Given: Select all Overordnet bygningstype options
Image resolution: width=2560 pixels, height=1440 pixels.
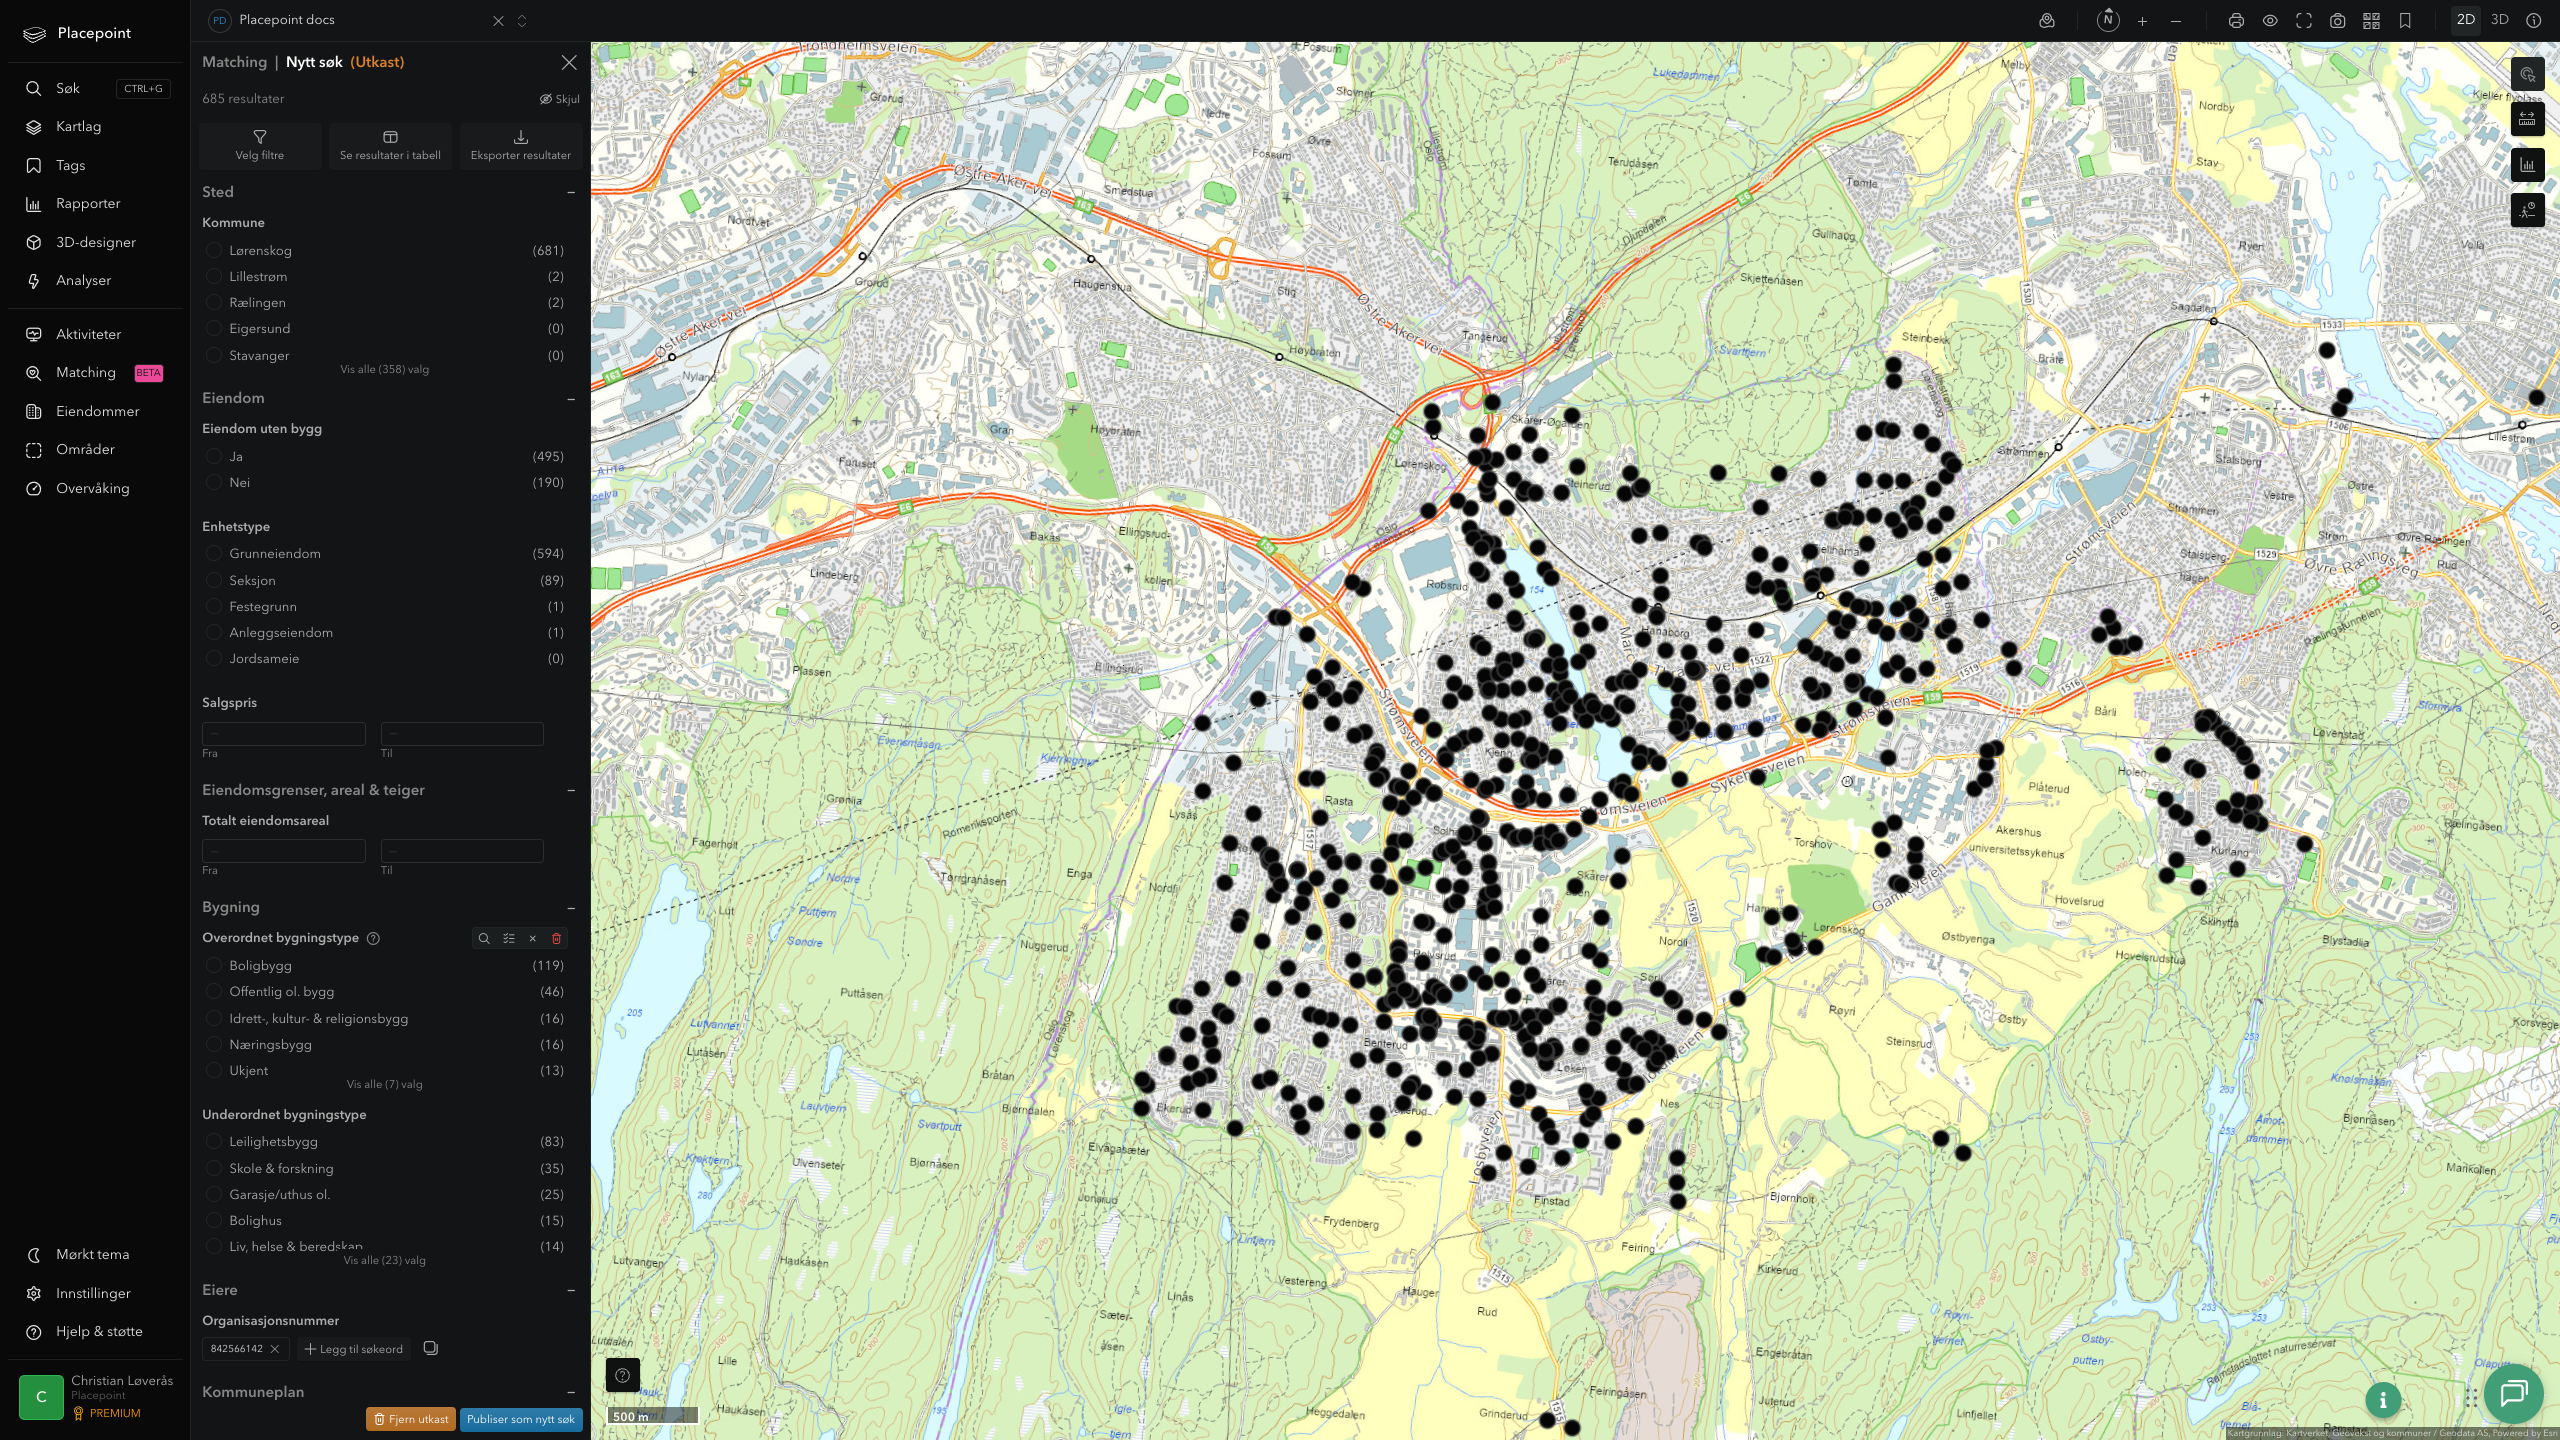Looking at the screenshot, I should tap(509, 938).
